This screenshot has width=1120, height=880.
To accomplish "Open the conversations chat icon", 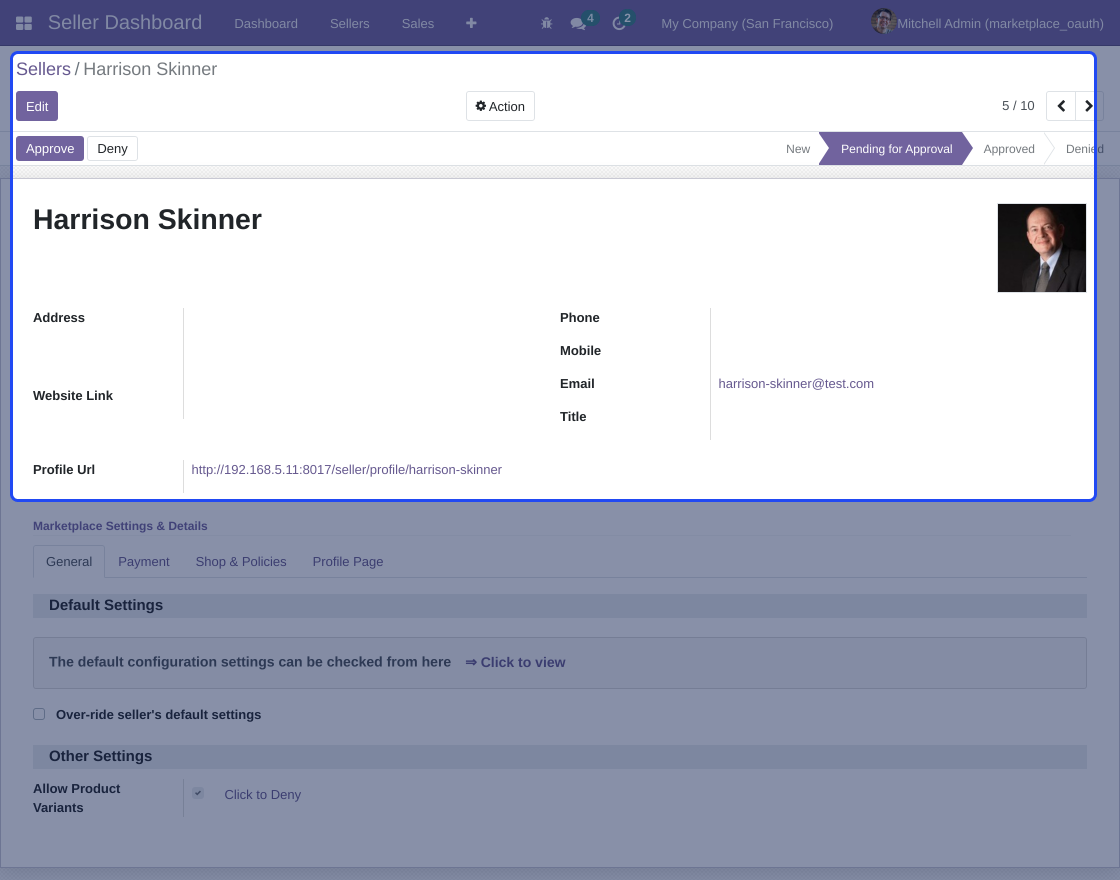I will 578,24.
